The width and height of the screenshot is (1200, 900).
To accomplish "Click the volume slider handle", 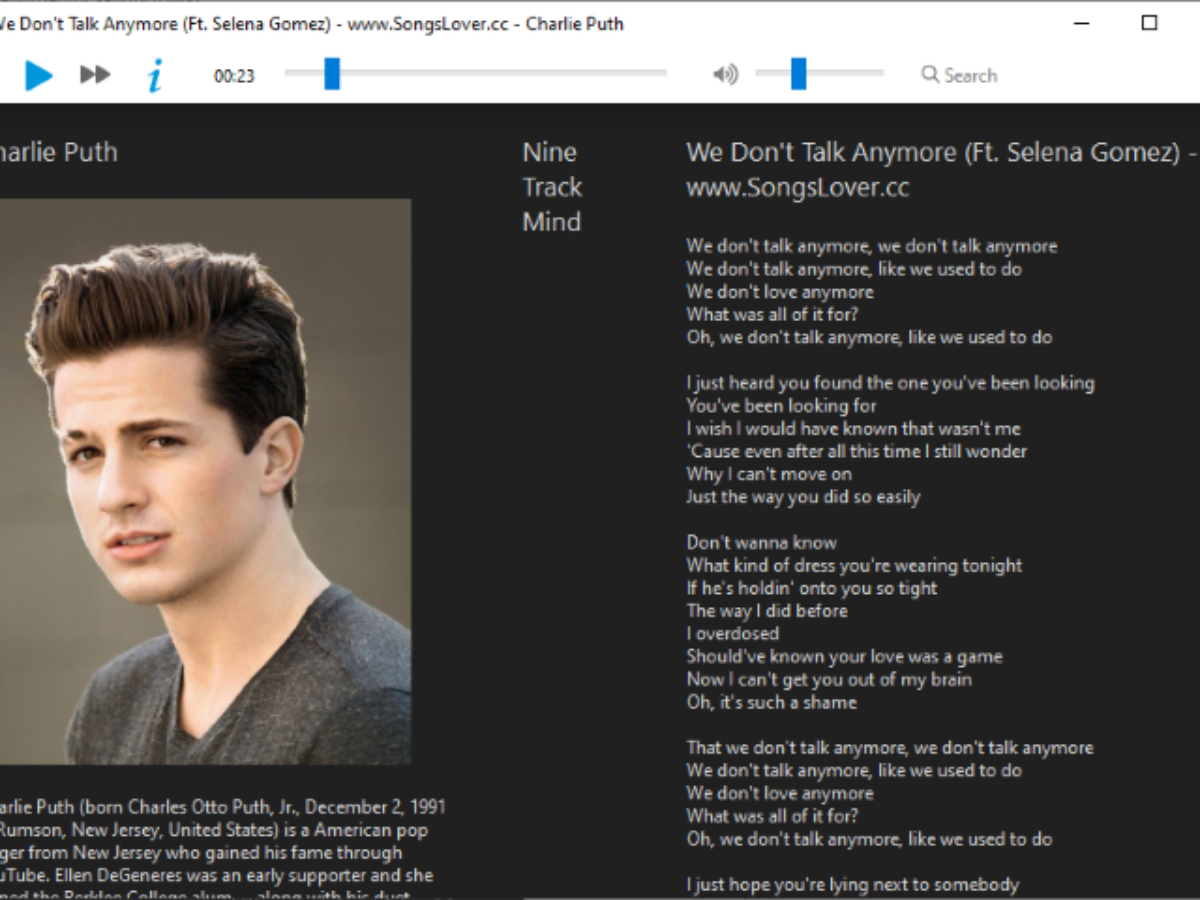I will click(x=798, y=73).
